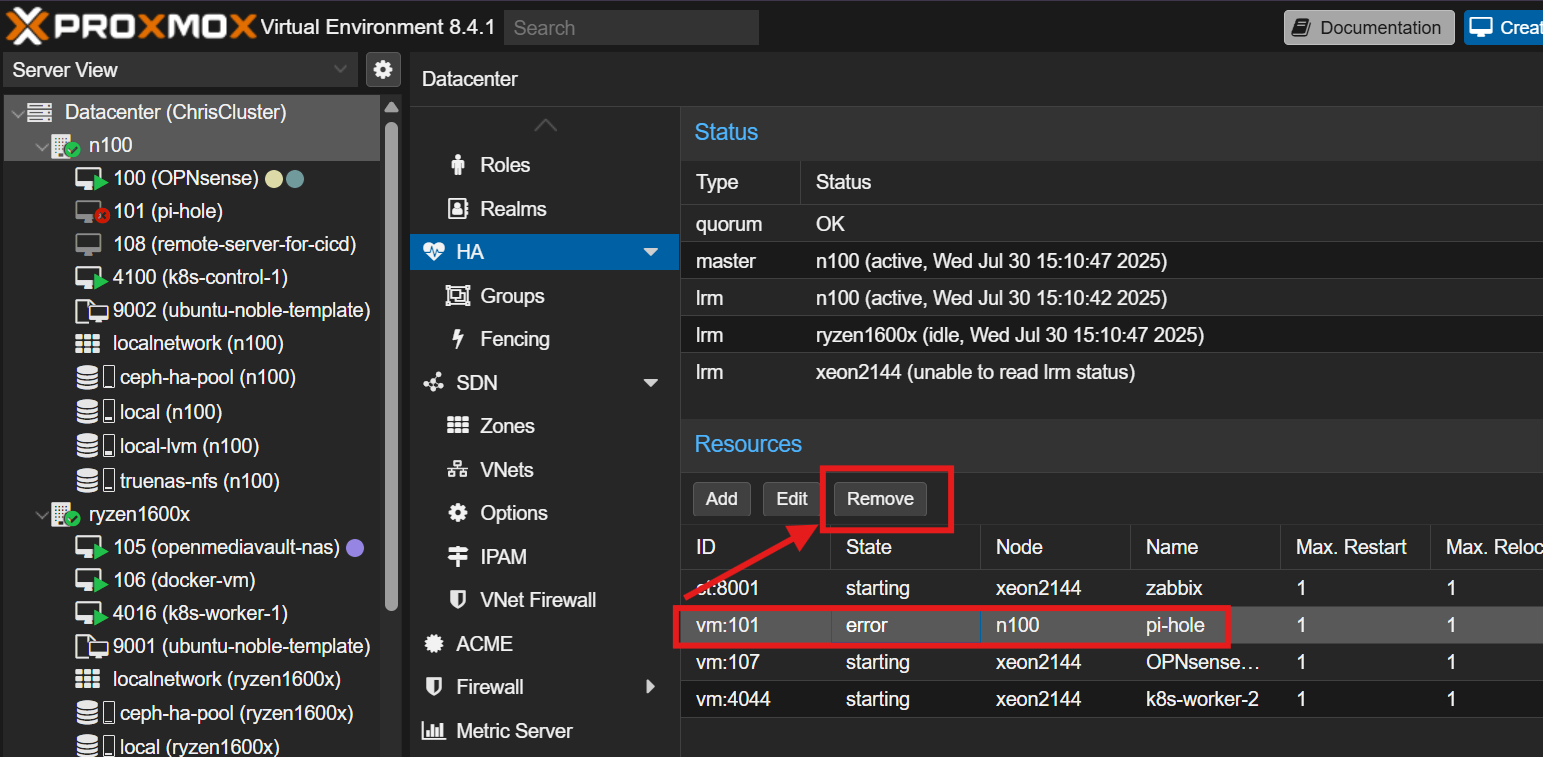Screen dimensions: 1543x757
Task: Click the 9001 ubuntu-noble-template icon
Action: (91, 647)
